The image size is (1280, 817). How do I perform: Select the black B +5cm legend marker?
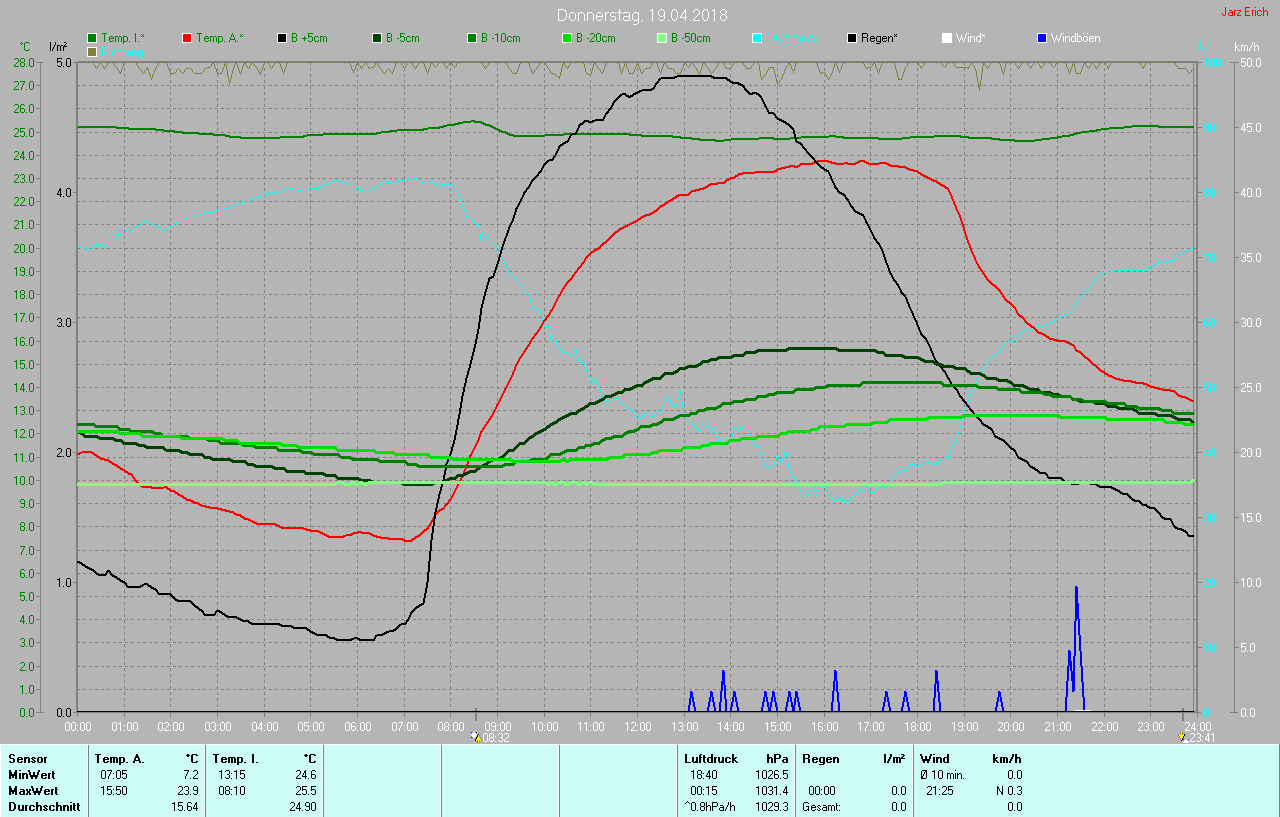click(x=283, y=38)
